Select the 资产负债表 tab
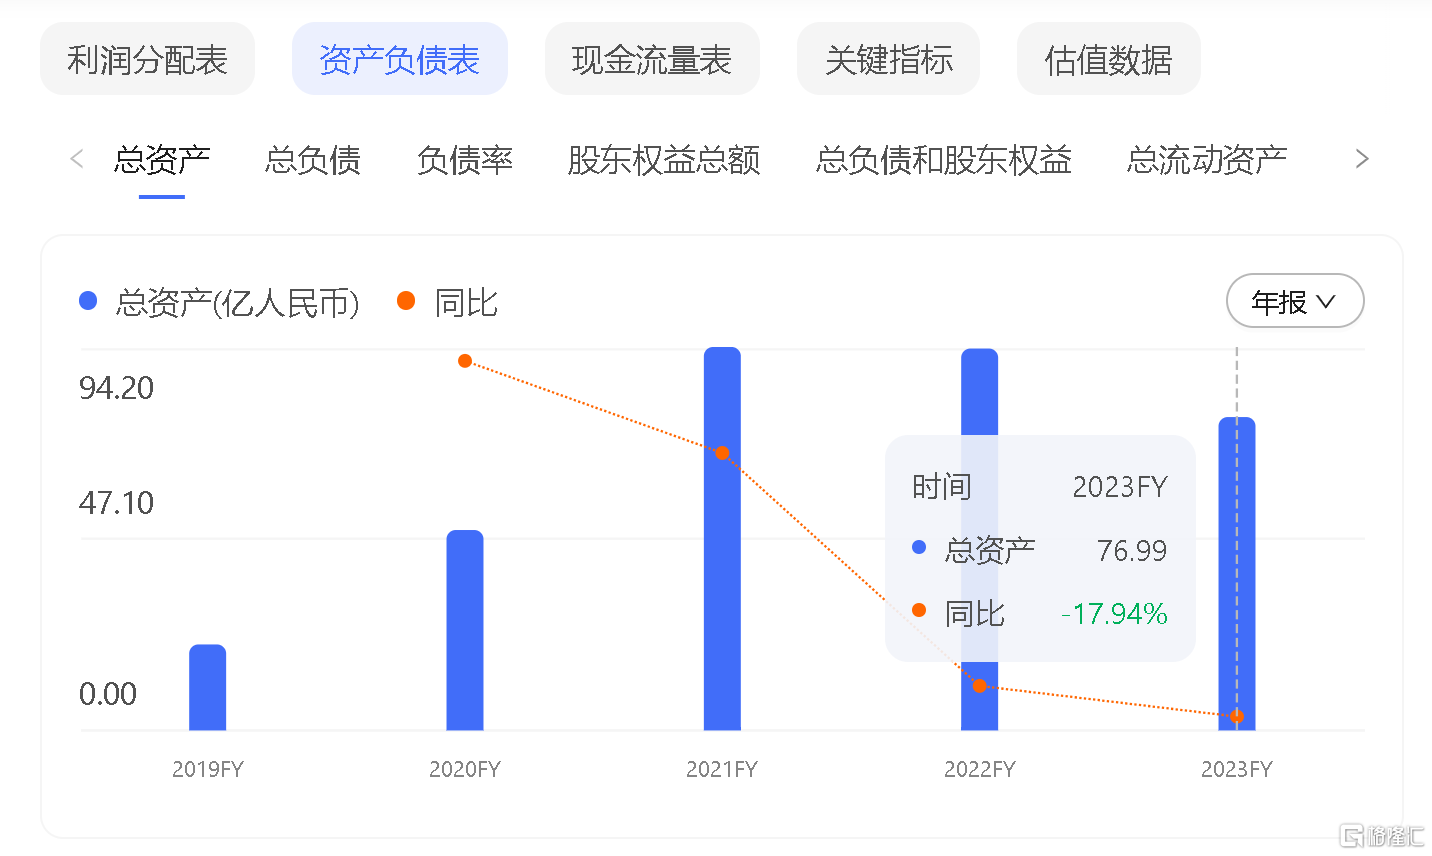Viewport: 1432px width, 856px height. [x=399, y=60]
